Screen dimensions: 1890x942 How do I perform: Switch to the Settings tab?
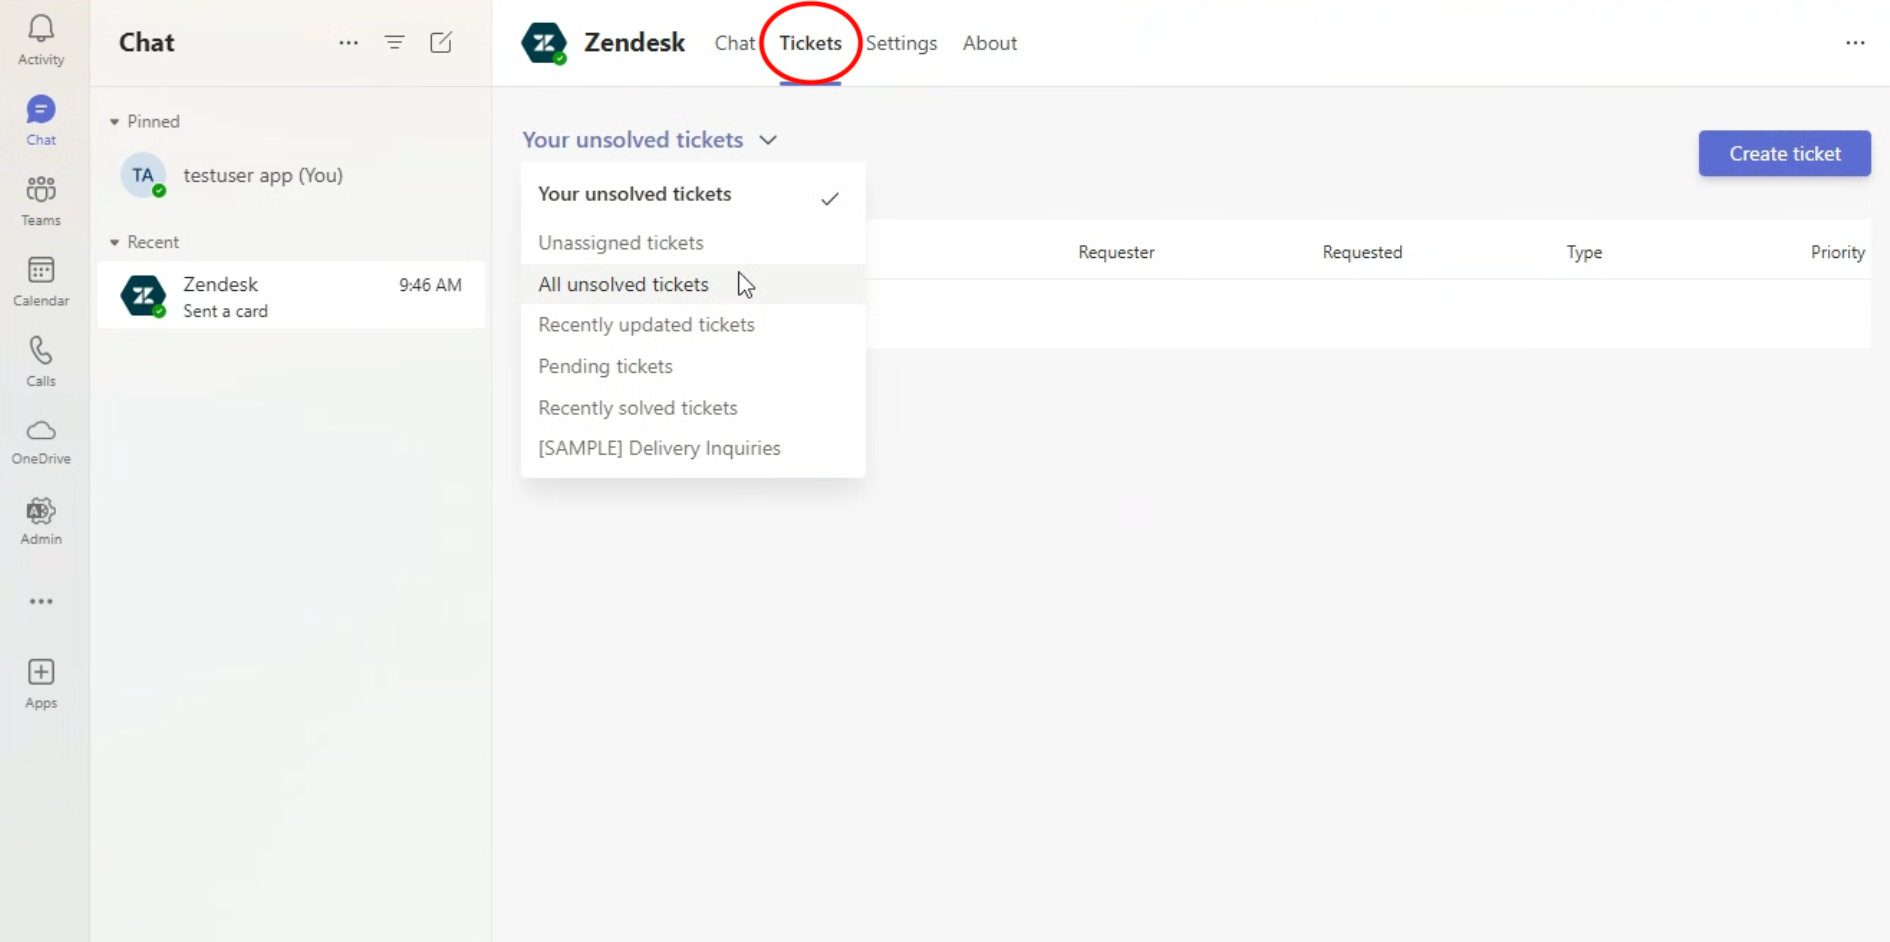click(901, 43)
